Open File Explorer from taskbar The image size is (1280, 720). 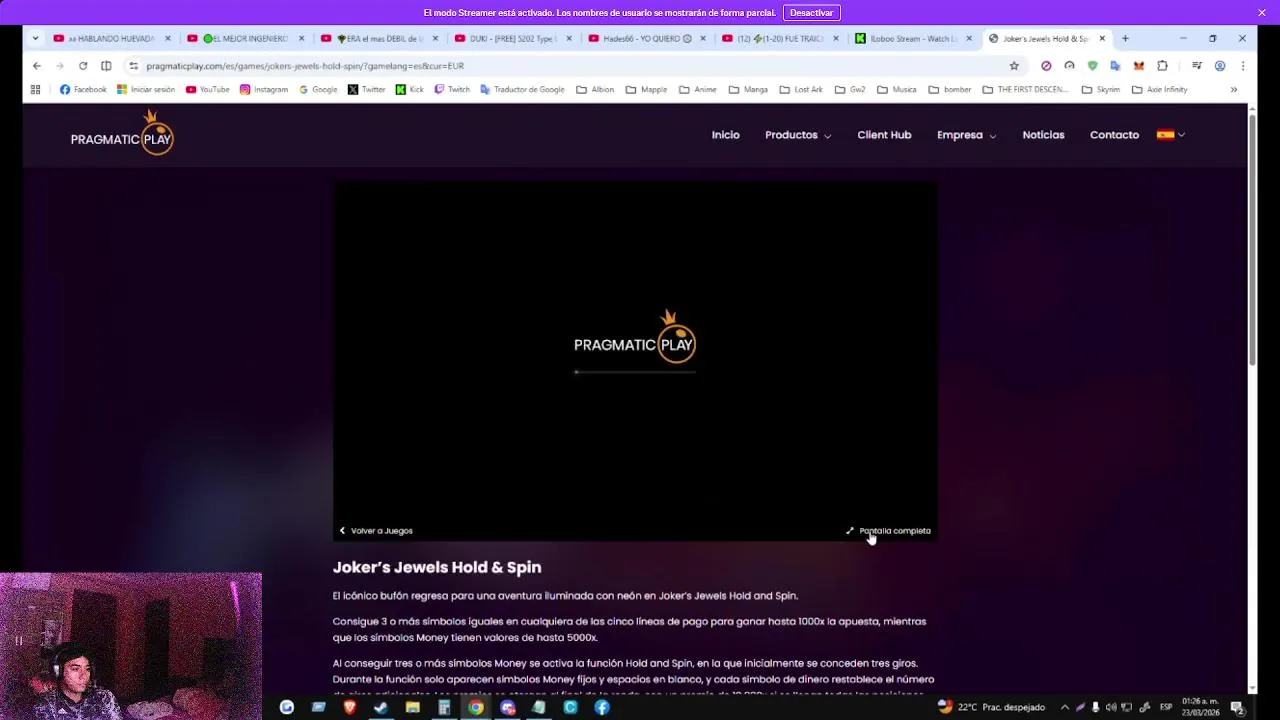tap(412, 707)
